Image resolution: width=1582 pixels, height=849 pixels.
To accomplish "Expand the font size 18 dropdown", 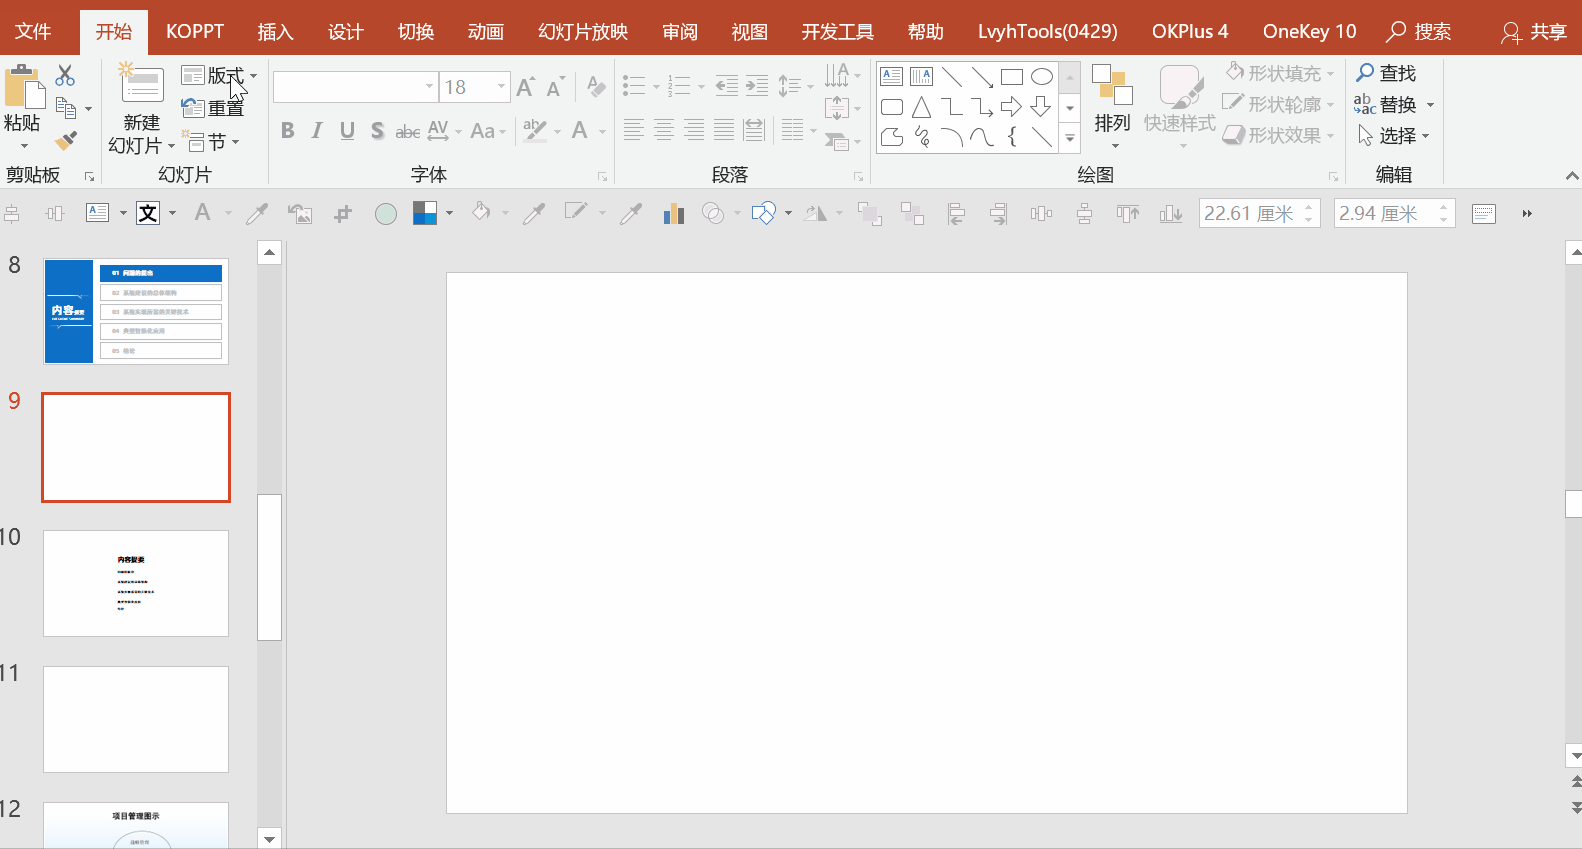I will click(x=501, y=87).
